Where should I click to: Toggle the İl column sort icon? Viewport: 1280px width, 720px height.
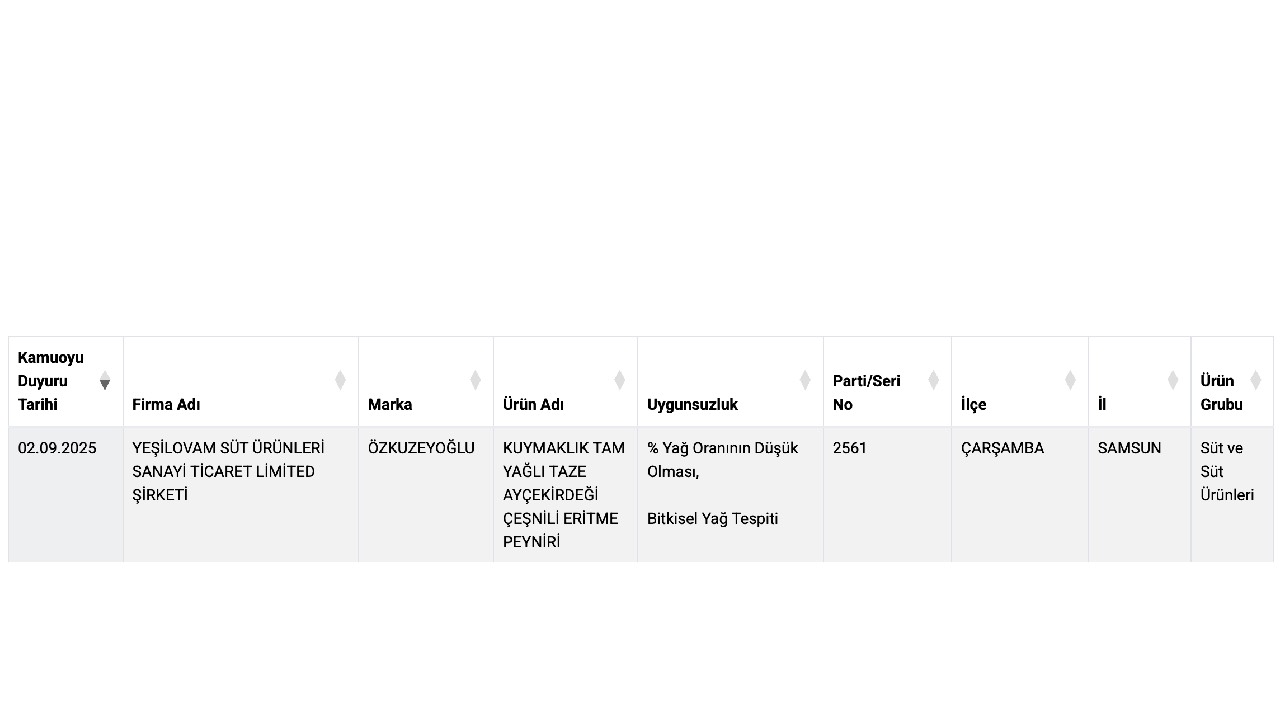tap(1173, 380)
